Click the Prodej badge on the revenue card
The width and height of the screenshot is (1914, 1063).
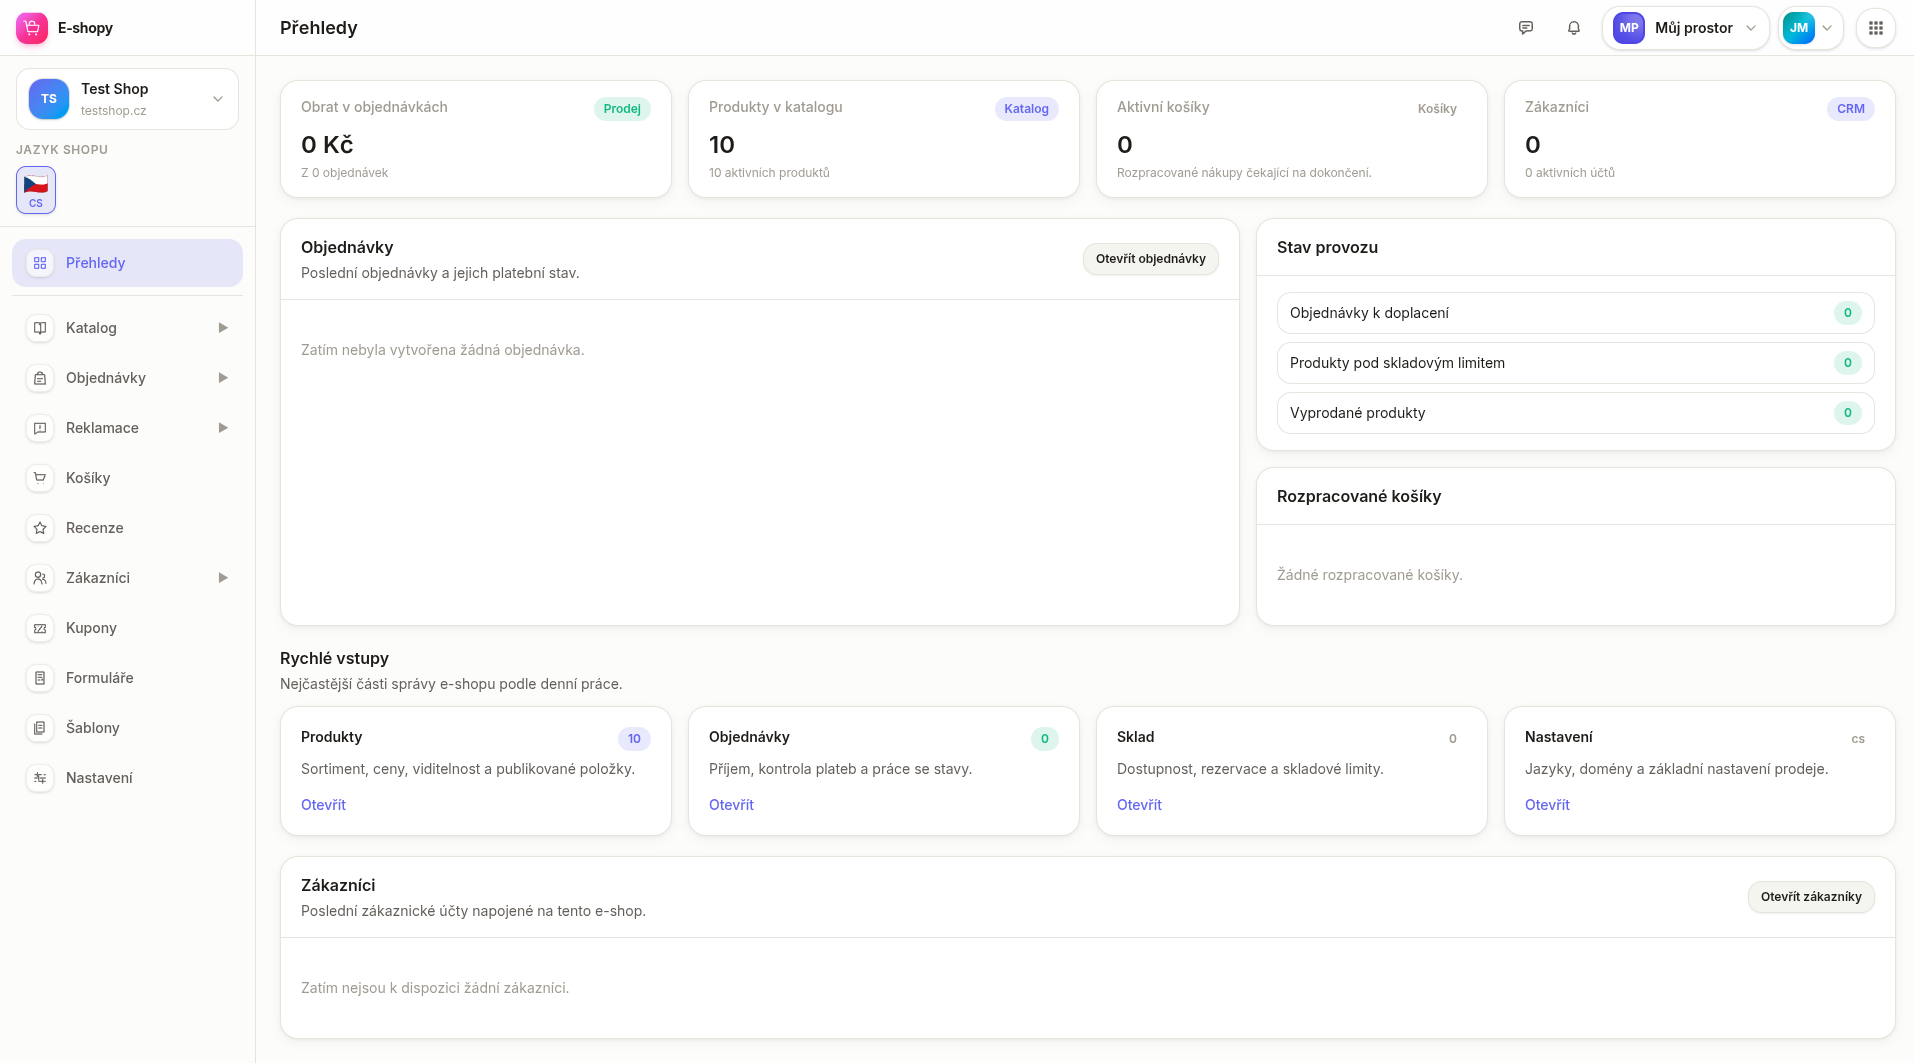click(622, 109)
